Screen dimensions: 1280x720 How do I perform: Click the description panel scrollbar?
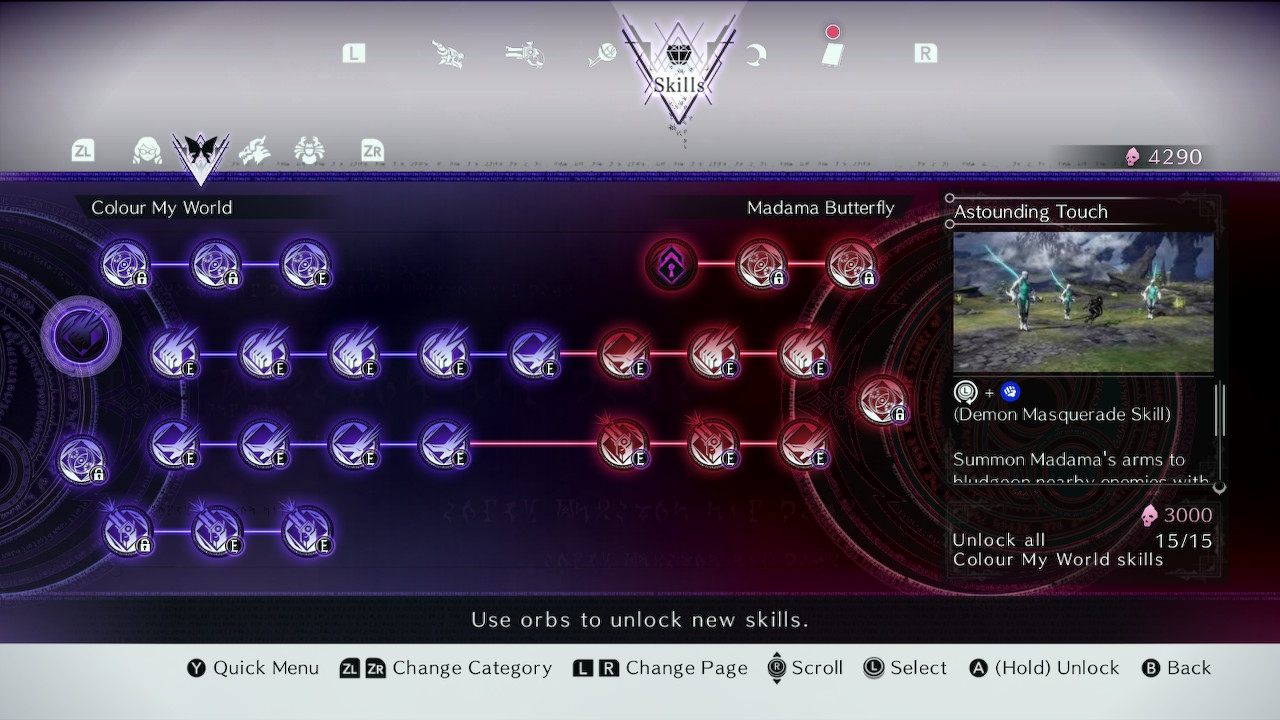point(1219,408)
